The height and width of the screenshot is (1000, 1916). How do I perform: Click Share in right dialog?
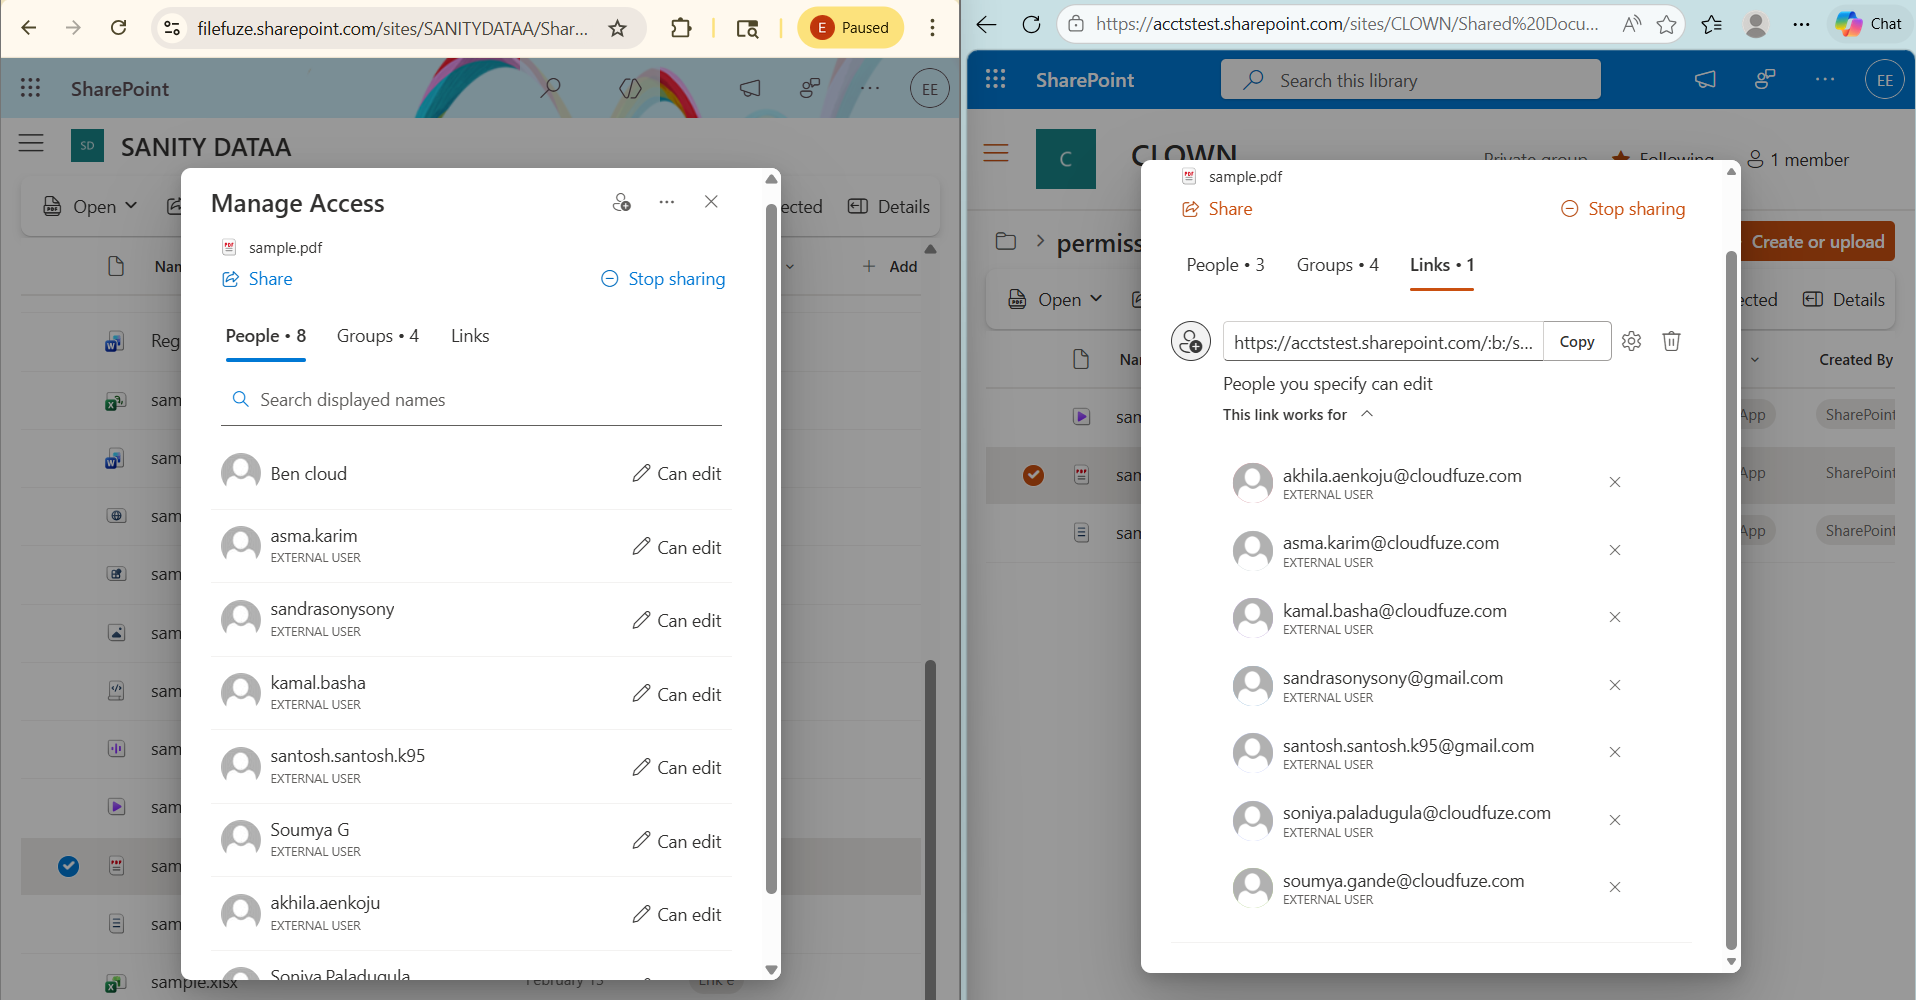pyautogui.click(x=1217, y=209)
